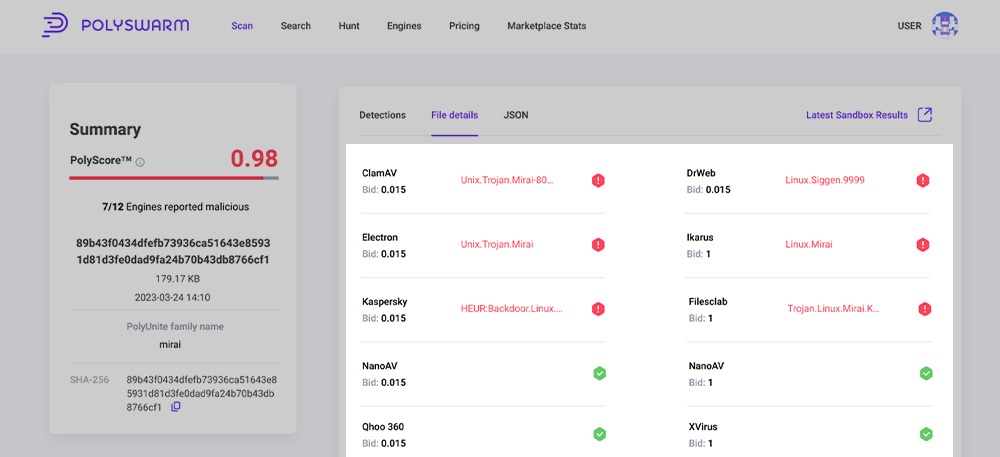Click the DrWeb red warning icon

click(923, 181)
